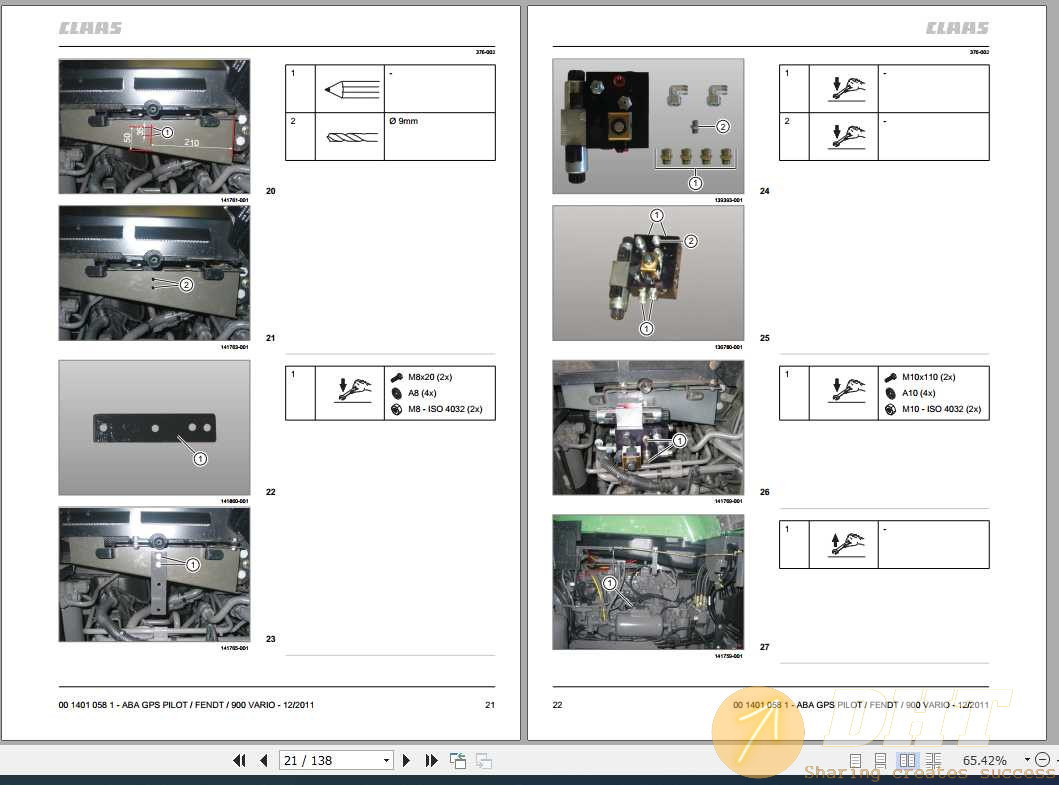
Task: Switch to continuous page scrolling view
Action: click(880, 761)
